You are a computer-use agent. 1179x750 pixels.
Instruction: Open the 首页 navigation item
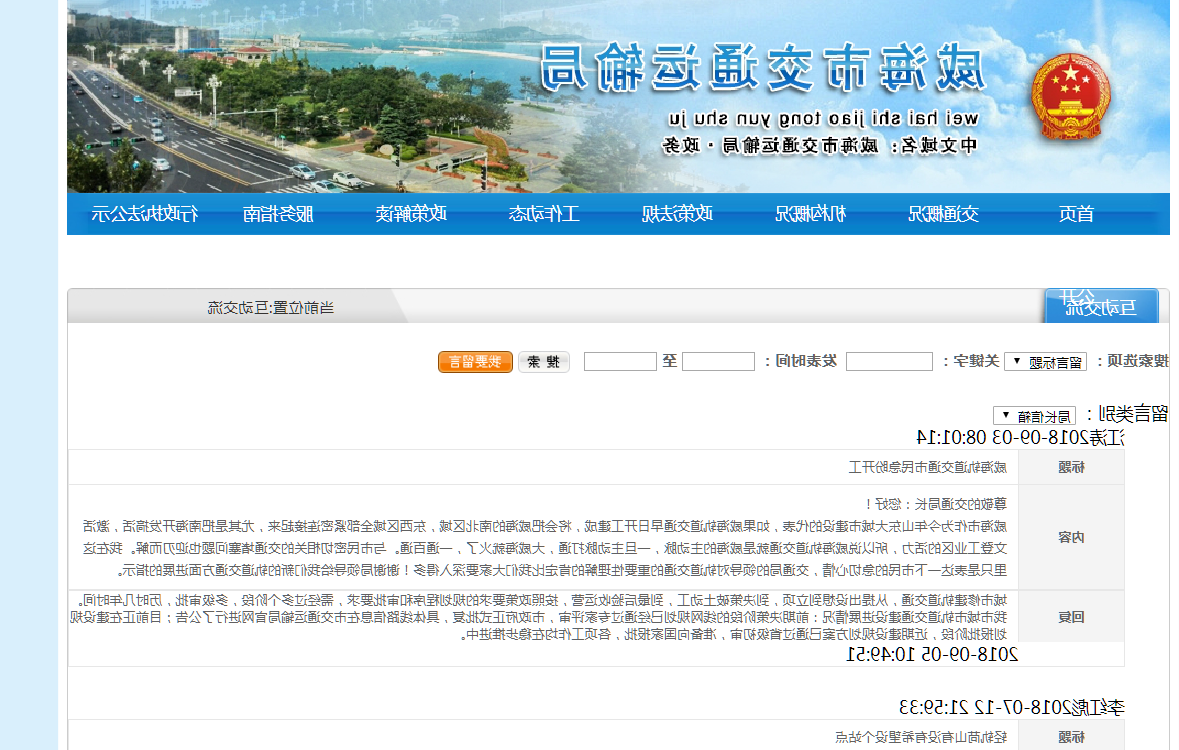pos(1076,214)
